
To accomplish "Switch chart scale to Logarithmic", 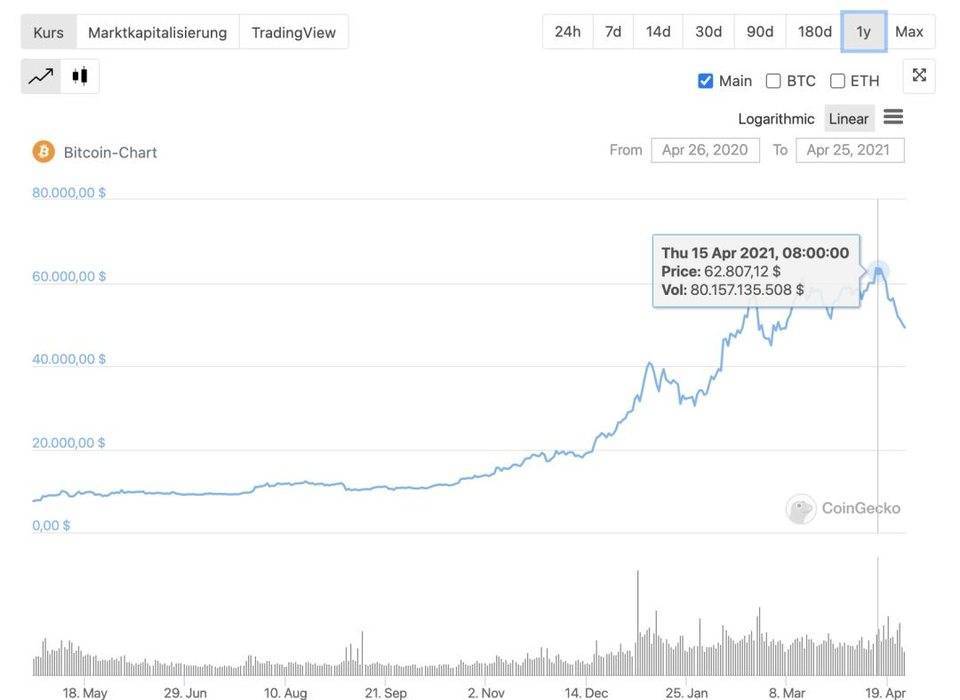I will (776, 118).
